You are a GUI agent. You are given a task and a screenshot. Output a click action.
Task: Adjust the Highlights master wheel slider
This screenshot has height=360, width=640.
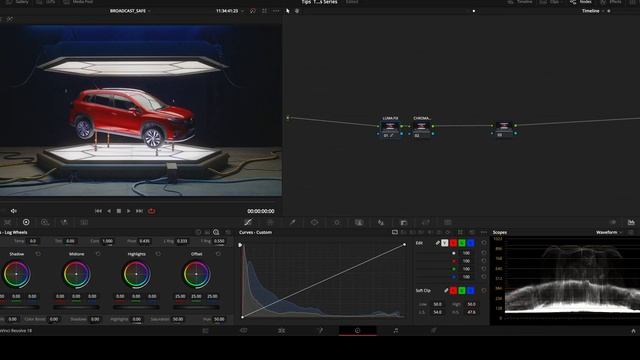click(x=136, y=307)
